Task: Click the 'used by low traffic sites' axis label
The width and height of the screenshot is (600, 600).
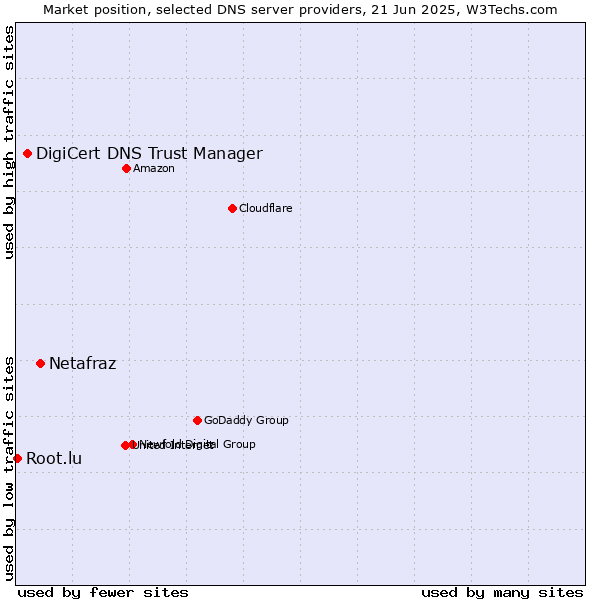Action: (x=9, y=470)
